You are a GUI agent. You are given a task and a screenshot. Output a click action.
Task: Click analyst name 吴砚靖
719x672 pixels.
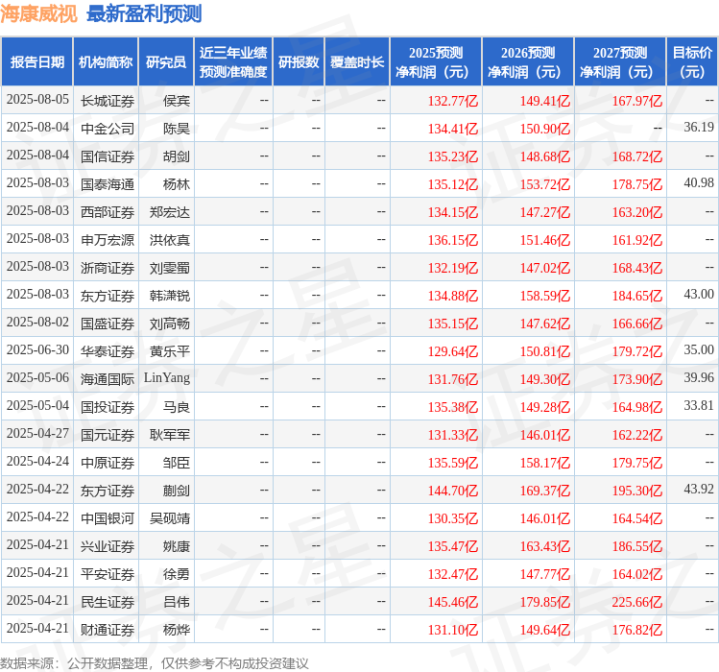(169, 518)
